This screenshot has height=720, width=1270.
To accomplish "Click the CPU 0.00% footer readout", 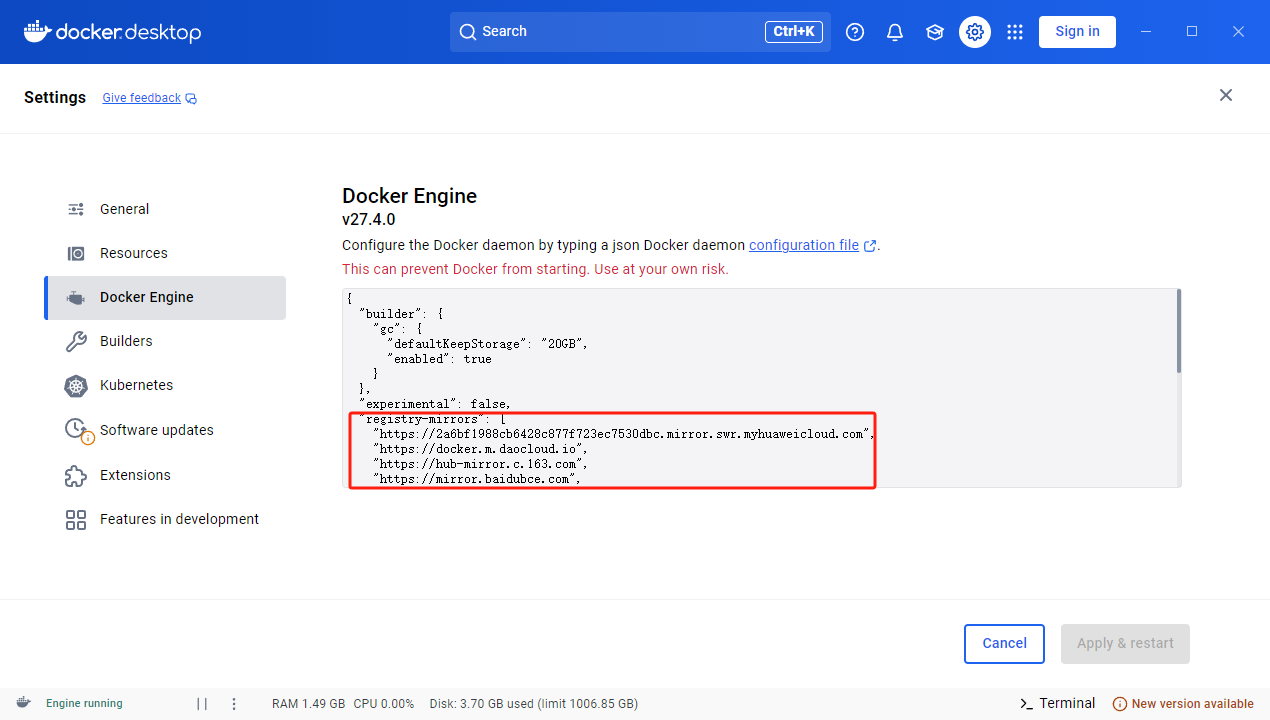I will 384,704.
